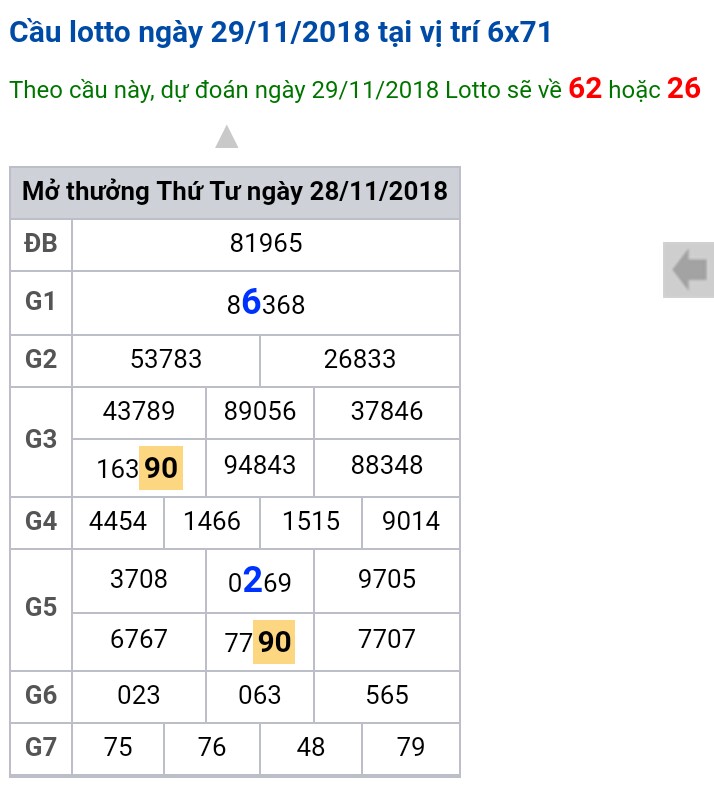Select the ĐB prize number 81965
This screenshot has height=790, width=714.
(x=266, y=243)
